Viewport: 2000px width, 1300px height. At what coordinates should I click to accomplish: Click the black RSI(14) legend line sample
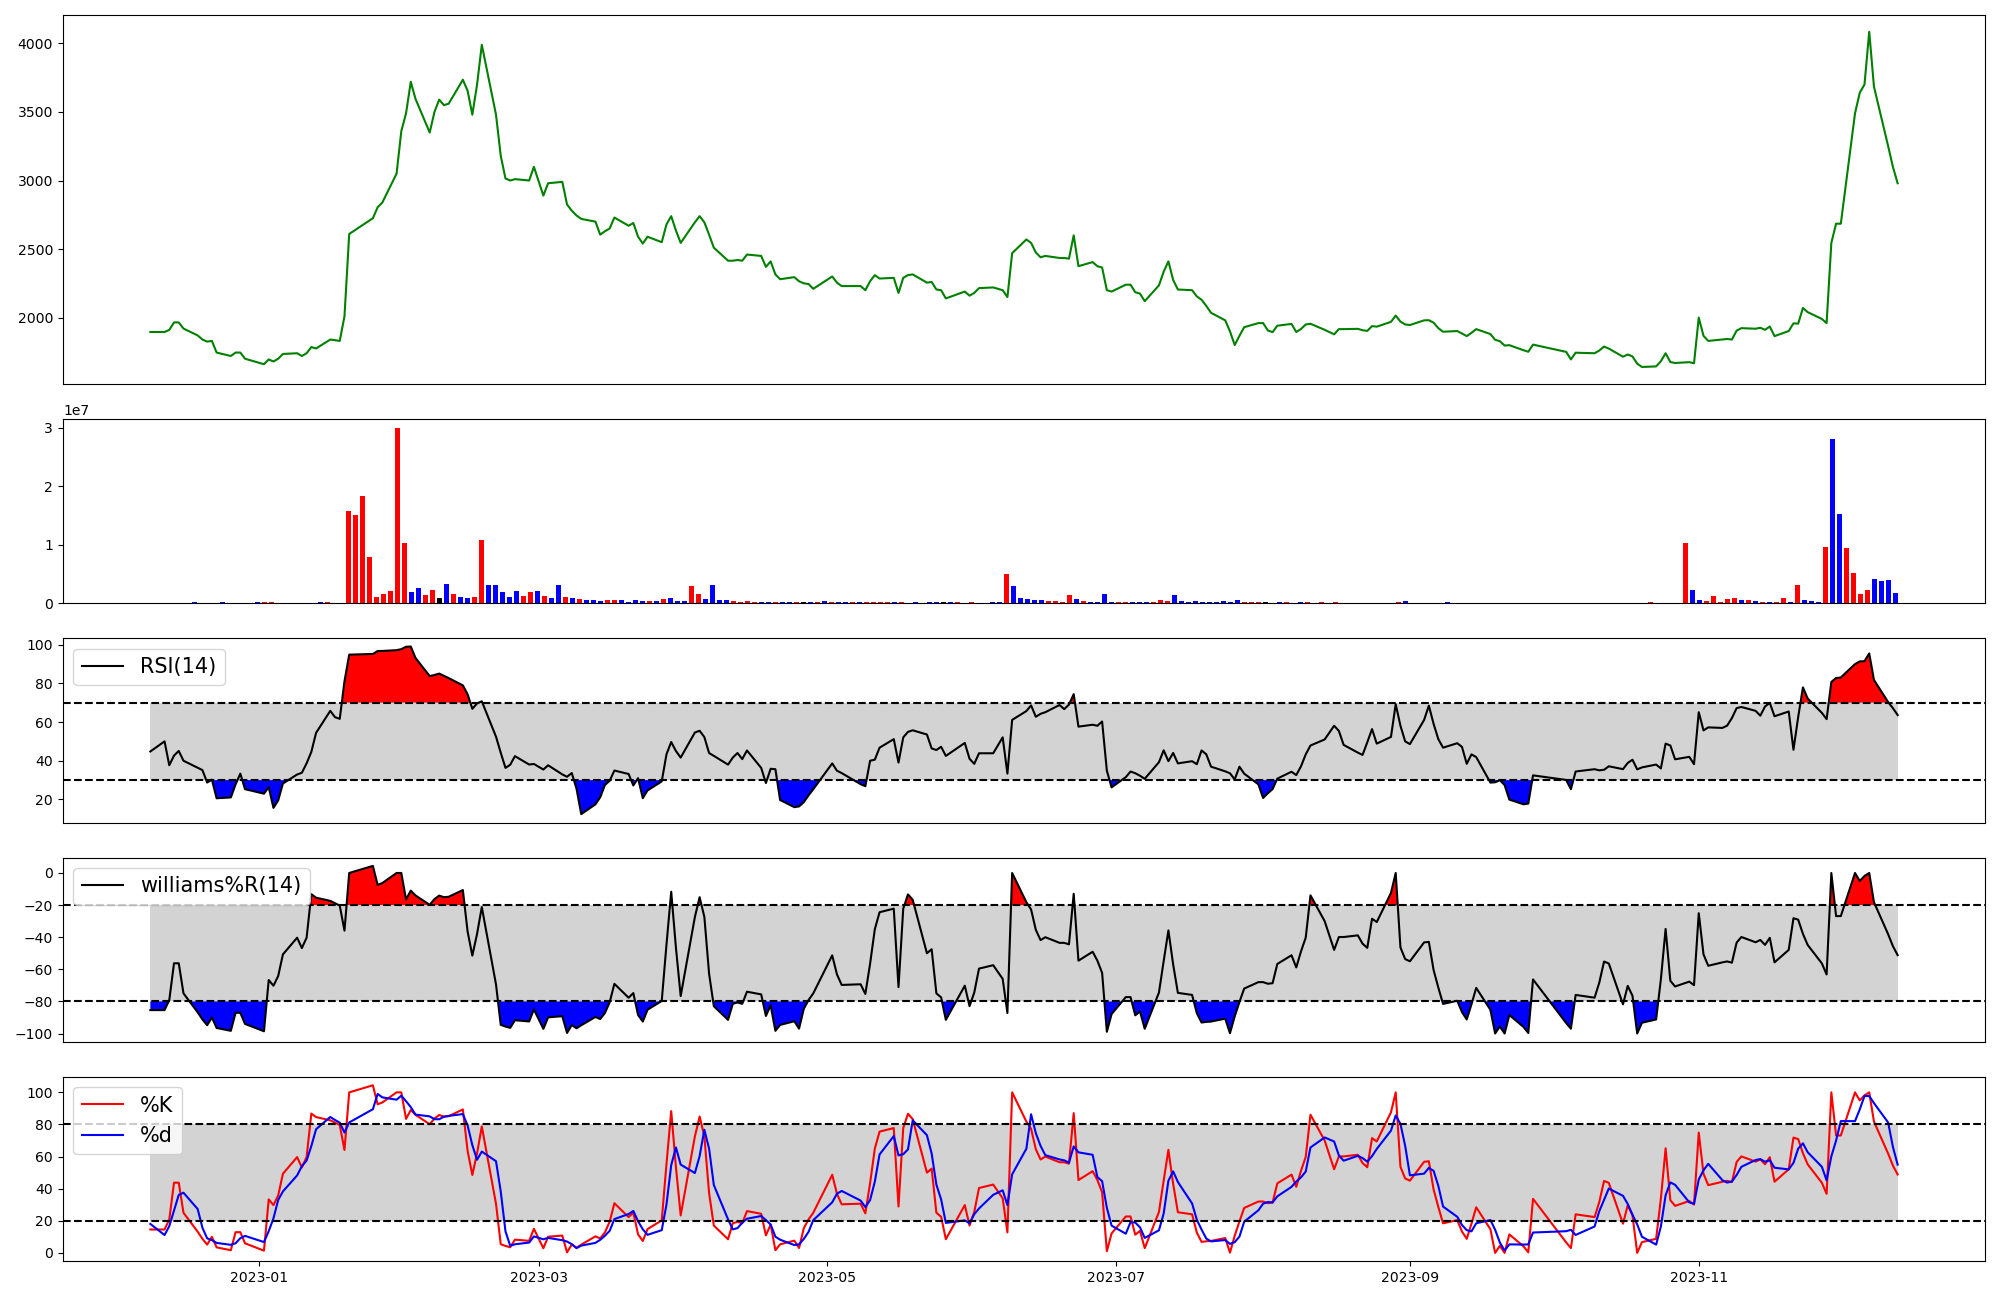(x=103, y=666)
